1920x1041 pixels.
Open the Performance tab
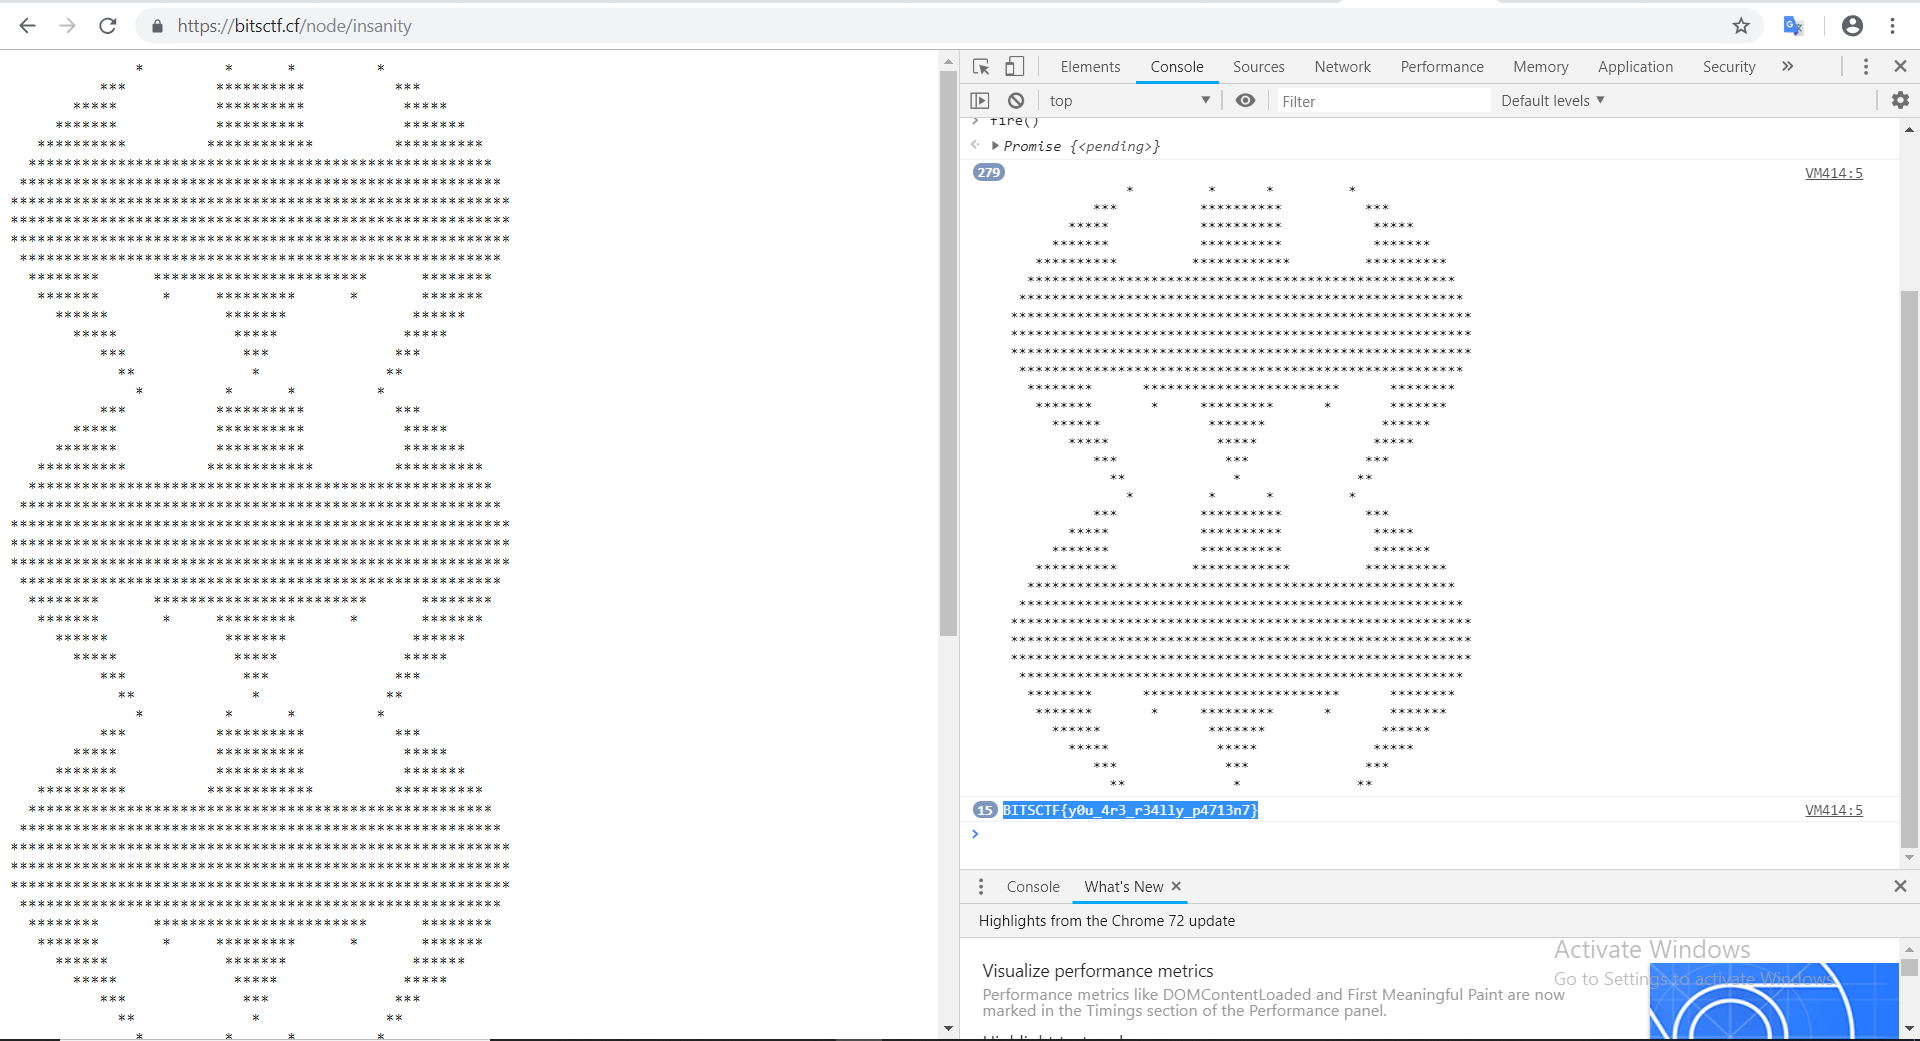pos(1442,66)
